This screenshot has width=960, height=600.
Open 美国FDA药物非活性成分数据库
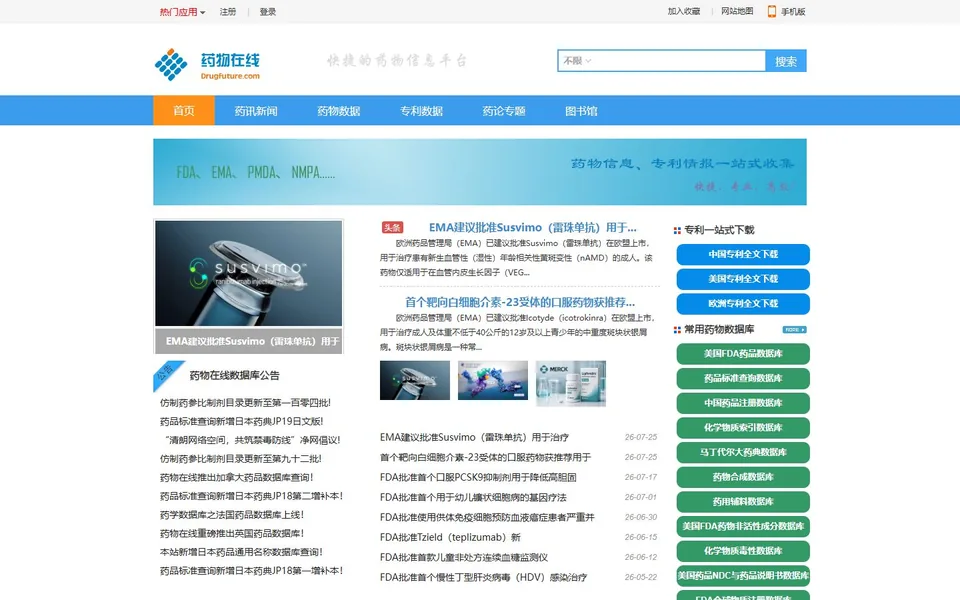(x=743, y=526)
